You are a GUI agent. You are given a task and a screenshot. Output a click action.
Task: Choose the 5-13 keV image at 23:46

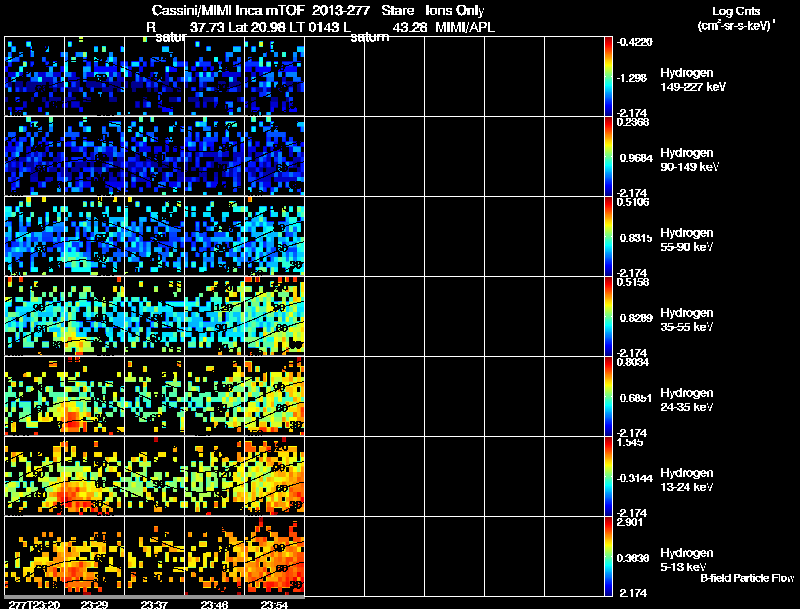click(214, 556)
